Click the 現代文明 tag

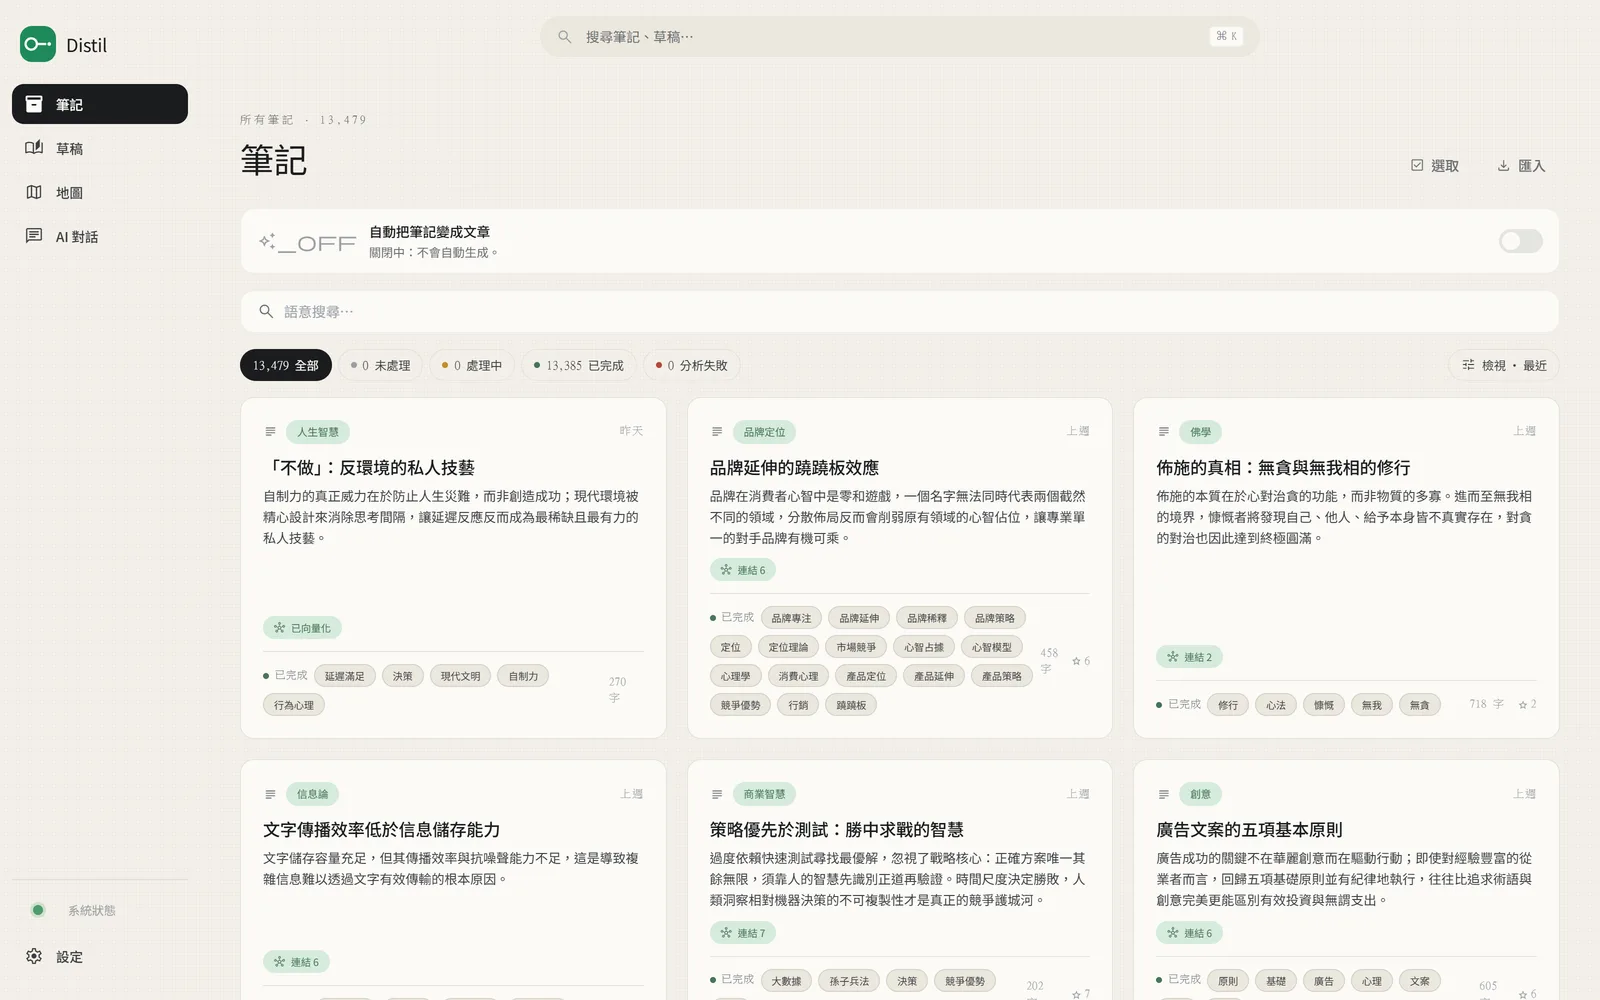click(x=460, y=676)
